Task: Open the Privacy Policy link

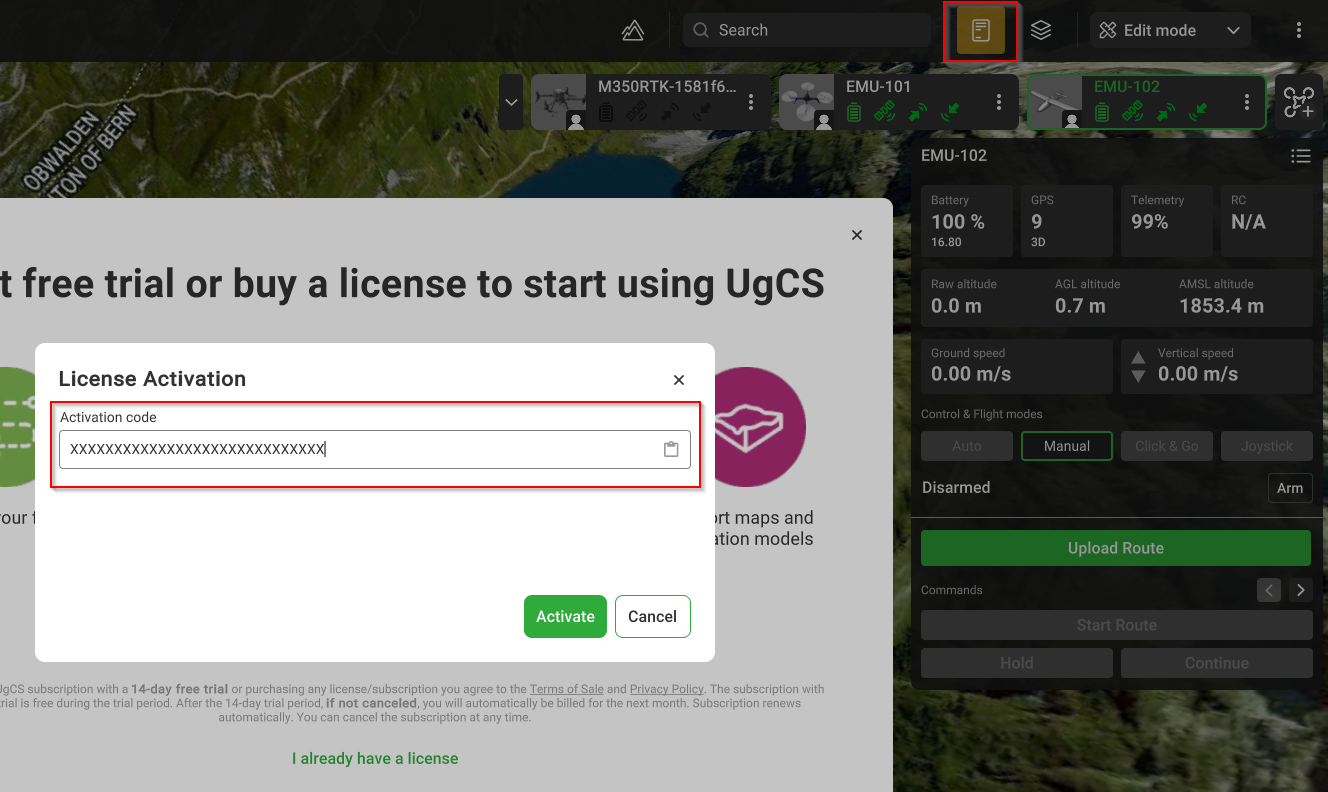Action: coord(667,689)
